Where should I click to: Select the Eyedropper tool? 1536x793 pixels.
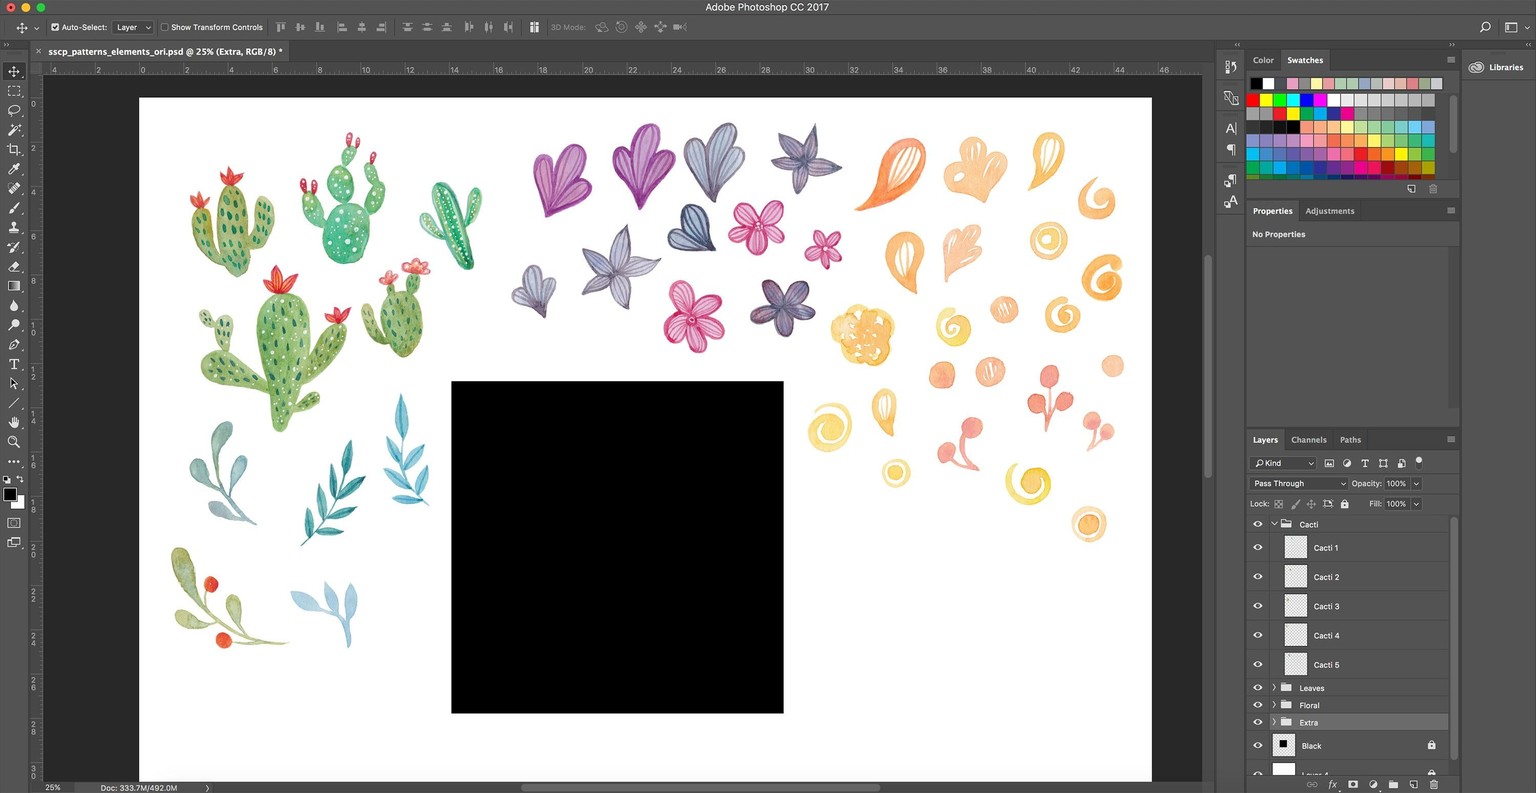click(x=14, y=169)
